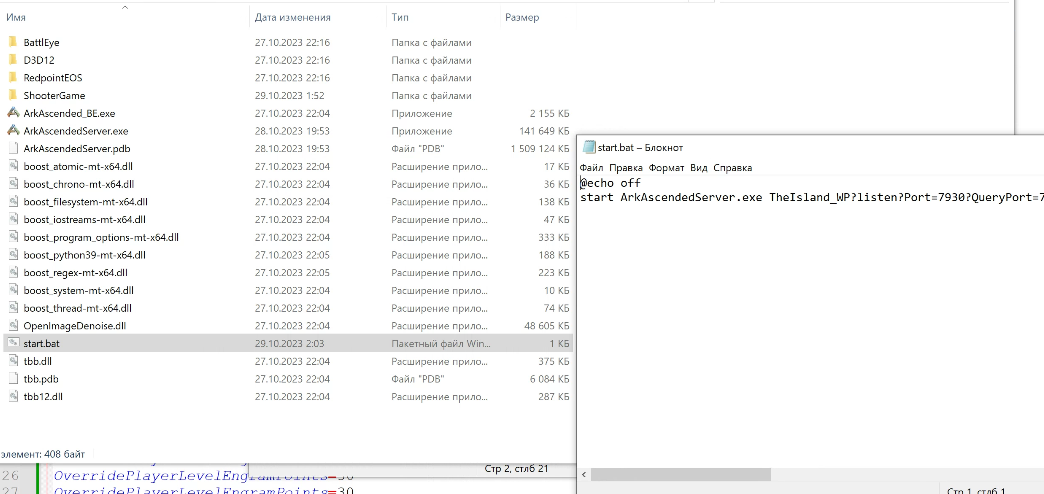Viewport: 1044px width, 494px height.
Task: Place cursor in the '@echo off' line
Action: pyautogui.click(x=611, y=182)
